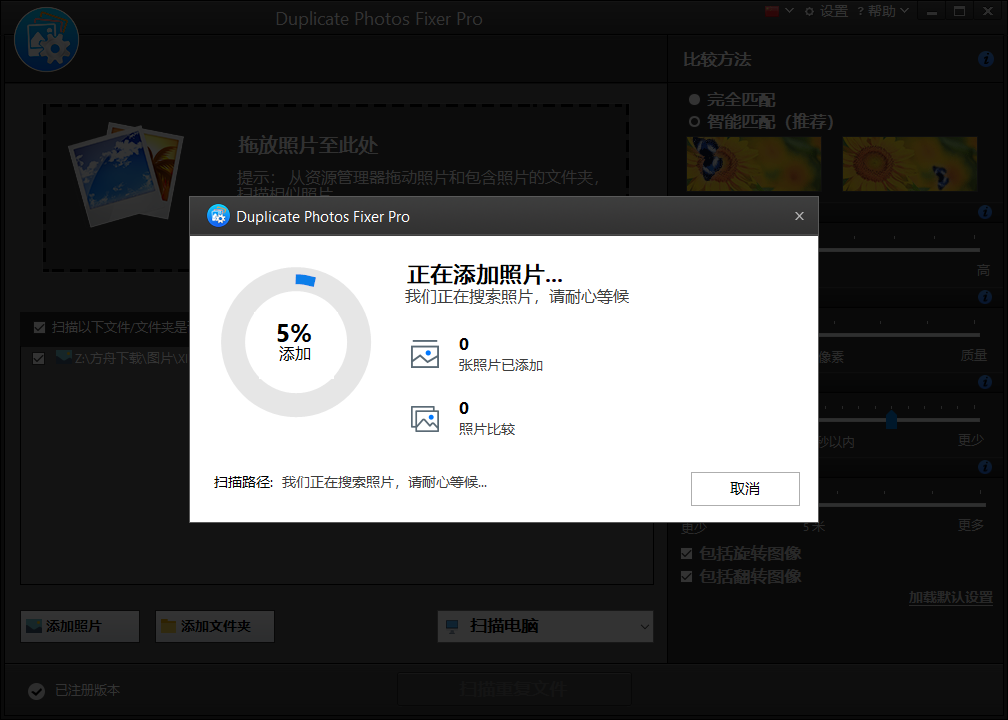Click the 扫描路径 status text
Viewport: 1008px width, 720px height.
[350, 482]
